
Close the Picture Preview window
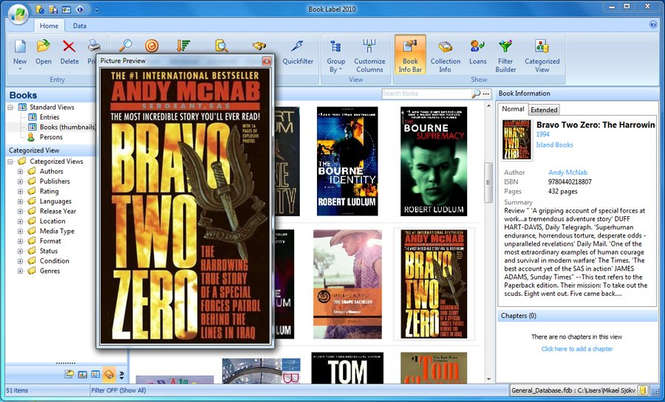click(x=266, y=61)
